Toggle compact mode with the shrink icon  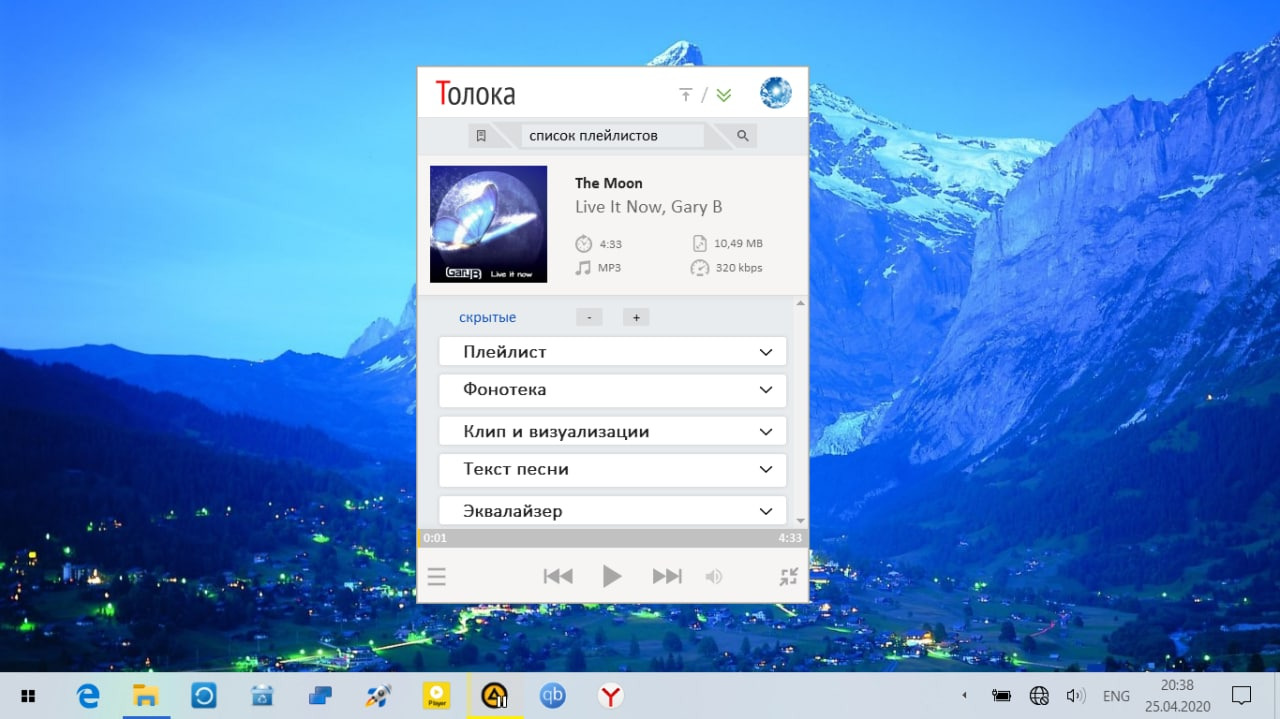pyautogui.click(x=789, y=577)
